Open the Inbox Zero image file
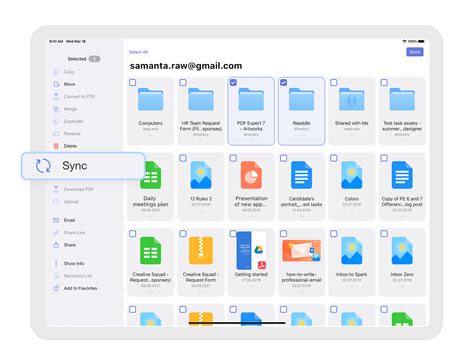The height and width of the screenshot is (364, 474). [x=402, y=251]
